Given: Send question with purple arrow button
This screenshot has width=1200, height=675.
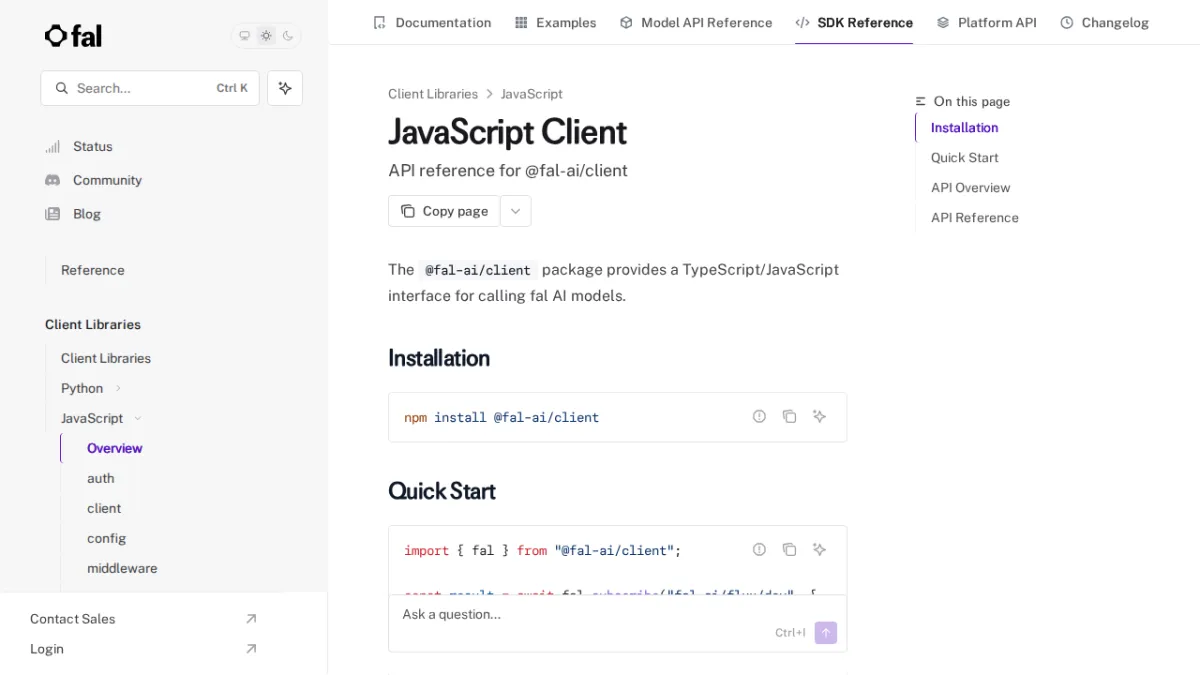Looking at the screenshot, I should [826, 633].
